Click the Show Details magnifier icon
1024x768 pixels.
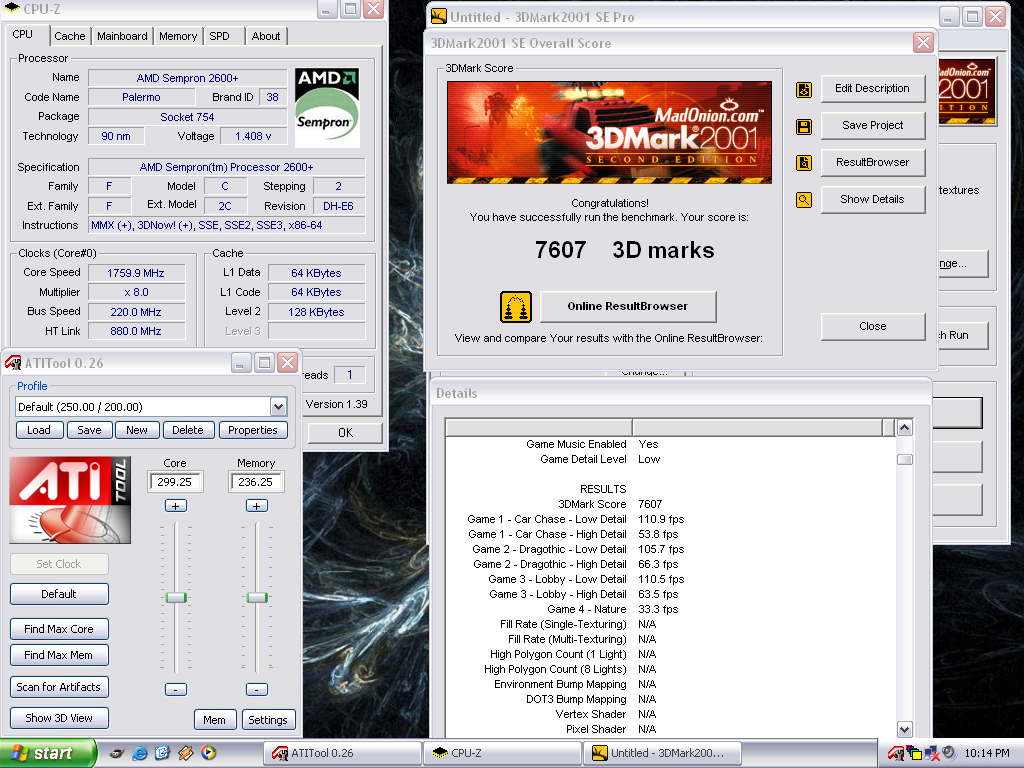click(804, 200)
